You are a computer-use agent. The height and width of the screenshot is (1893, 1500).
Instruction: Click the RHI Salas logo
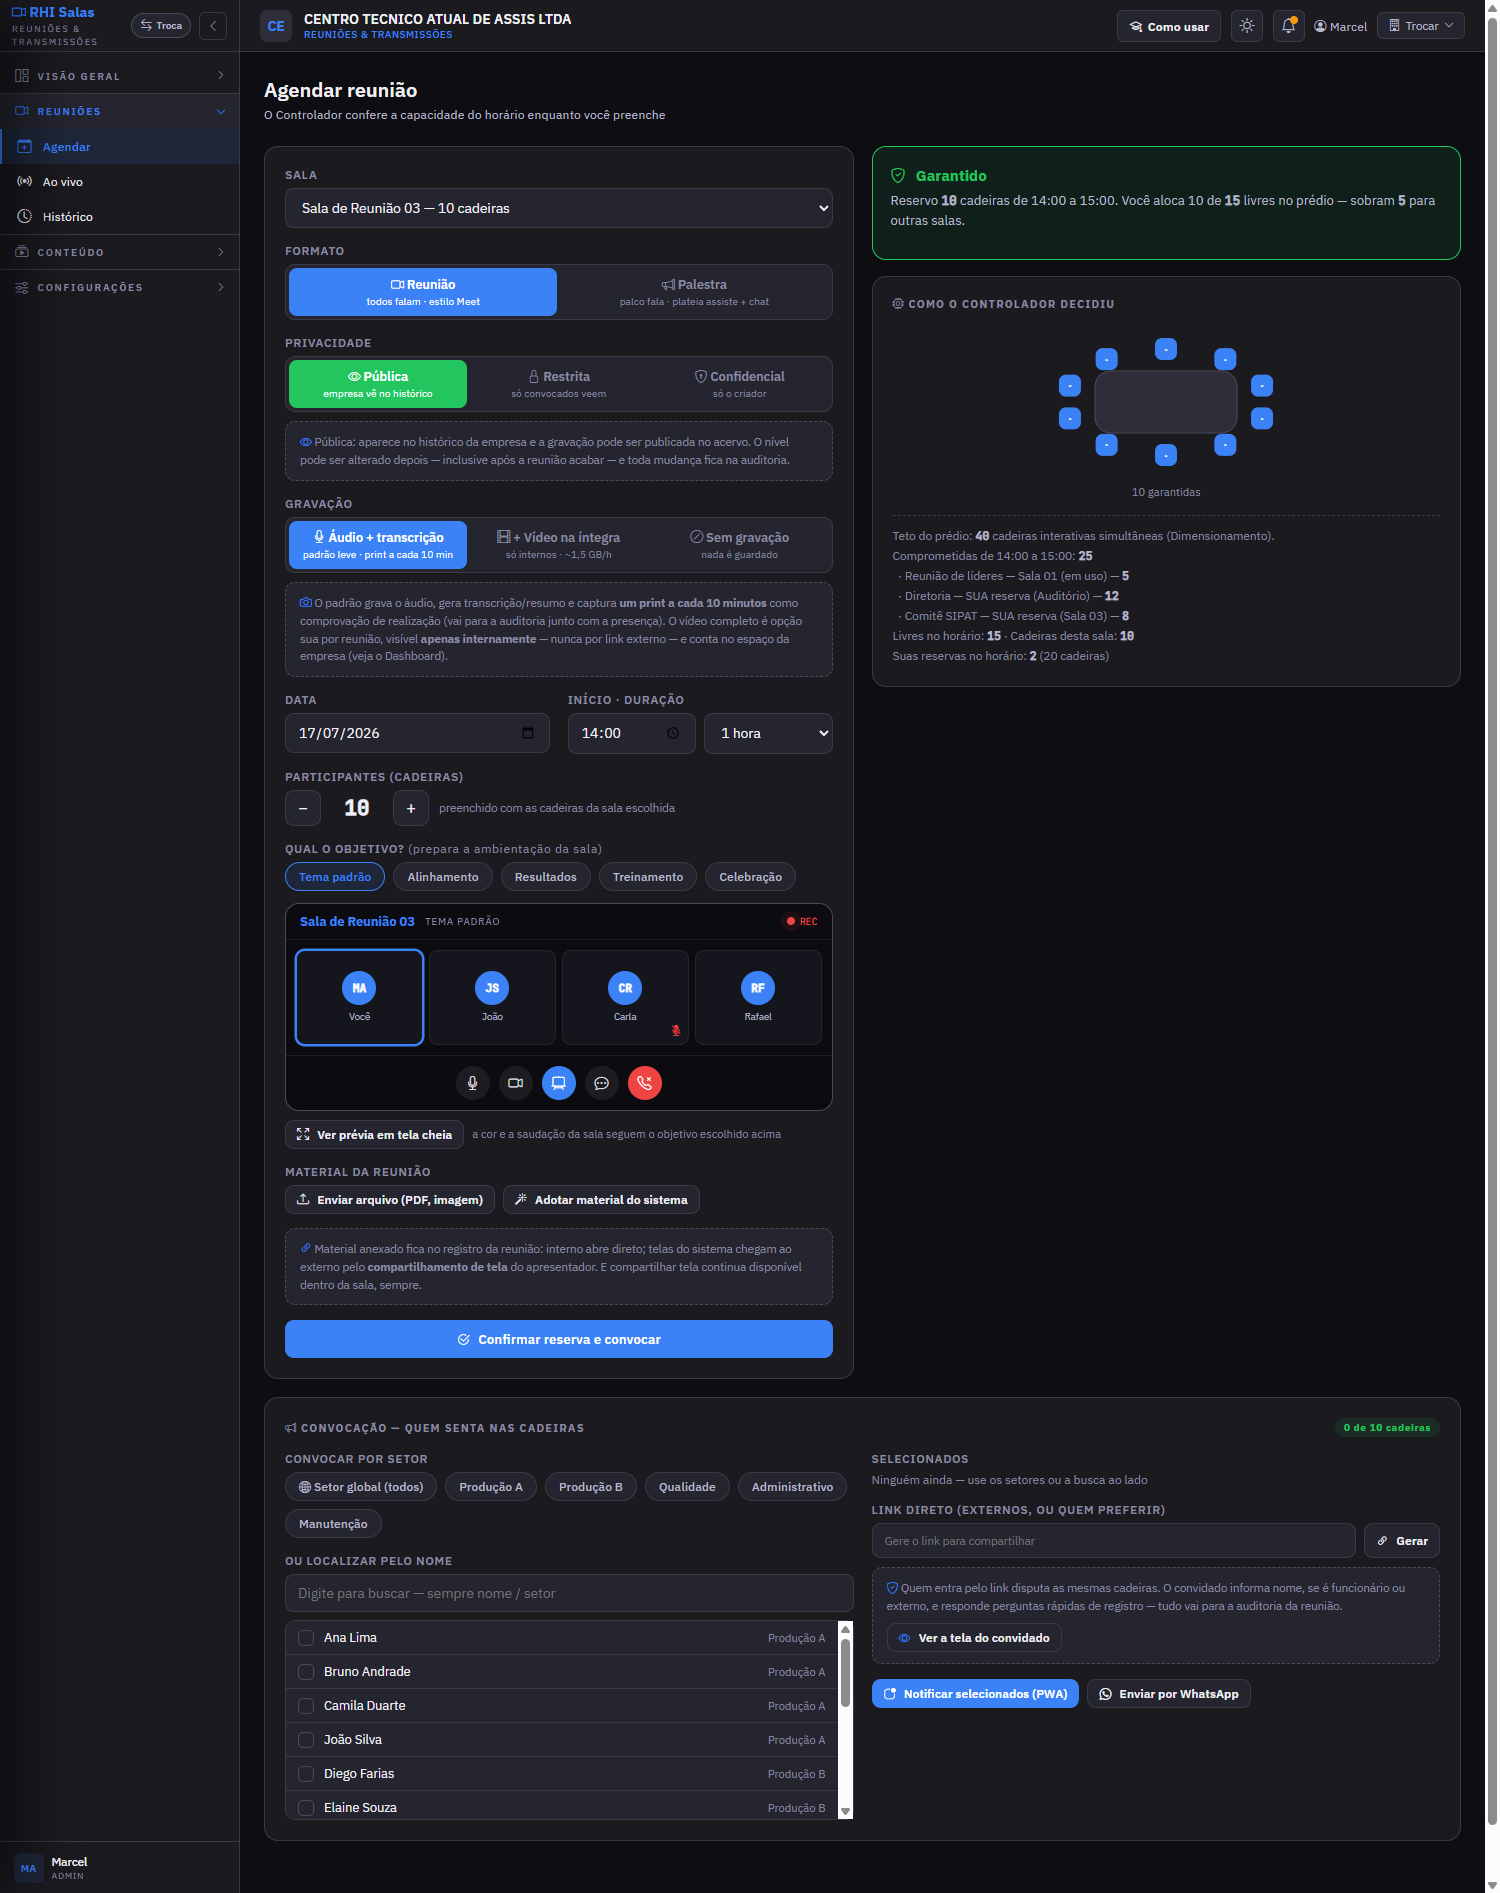(53, 13)
